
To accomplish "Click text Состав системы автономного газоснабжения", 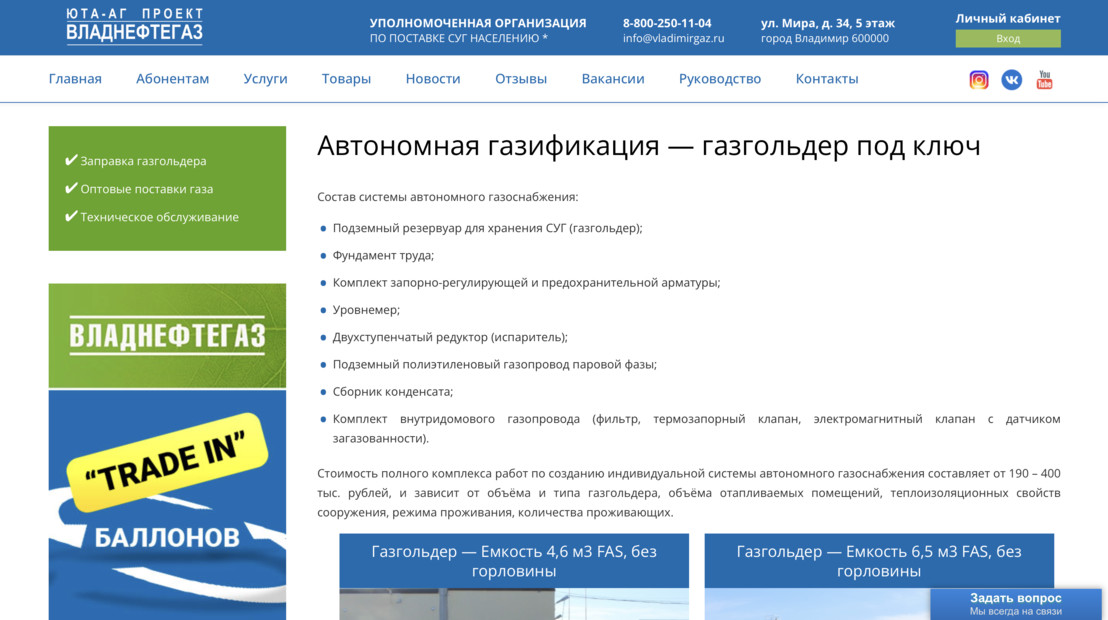I will 447,197.
